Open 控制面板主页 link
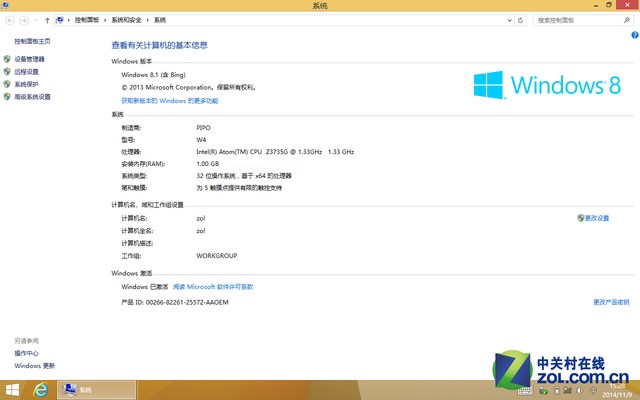The width and height of the screenshot is (640, 400). tap(32, 41)
